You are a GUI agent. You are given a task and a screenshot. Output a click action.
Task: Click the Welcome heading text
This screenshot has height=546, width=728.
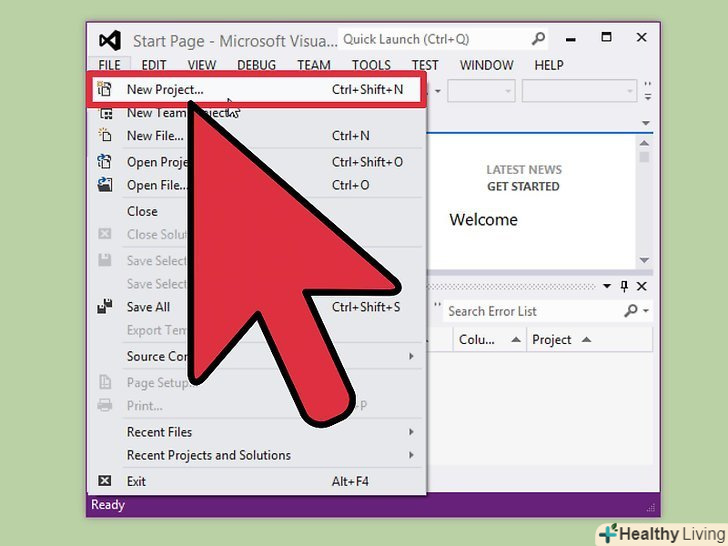[483, 219]
